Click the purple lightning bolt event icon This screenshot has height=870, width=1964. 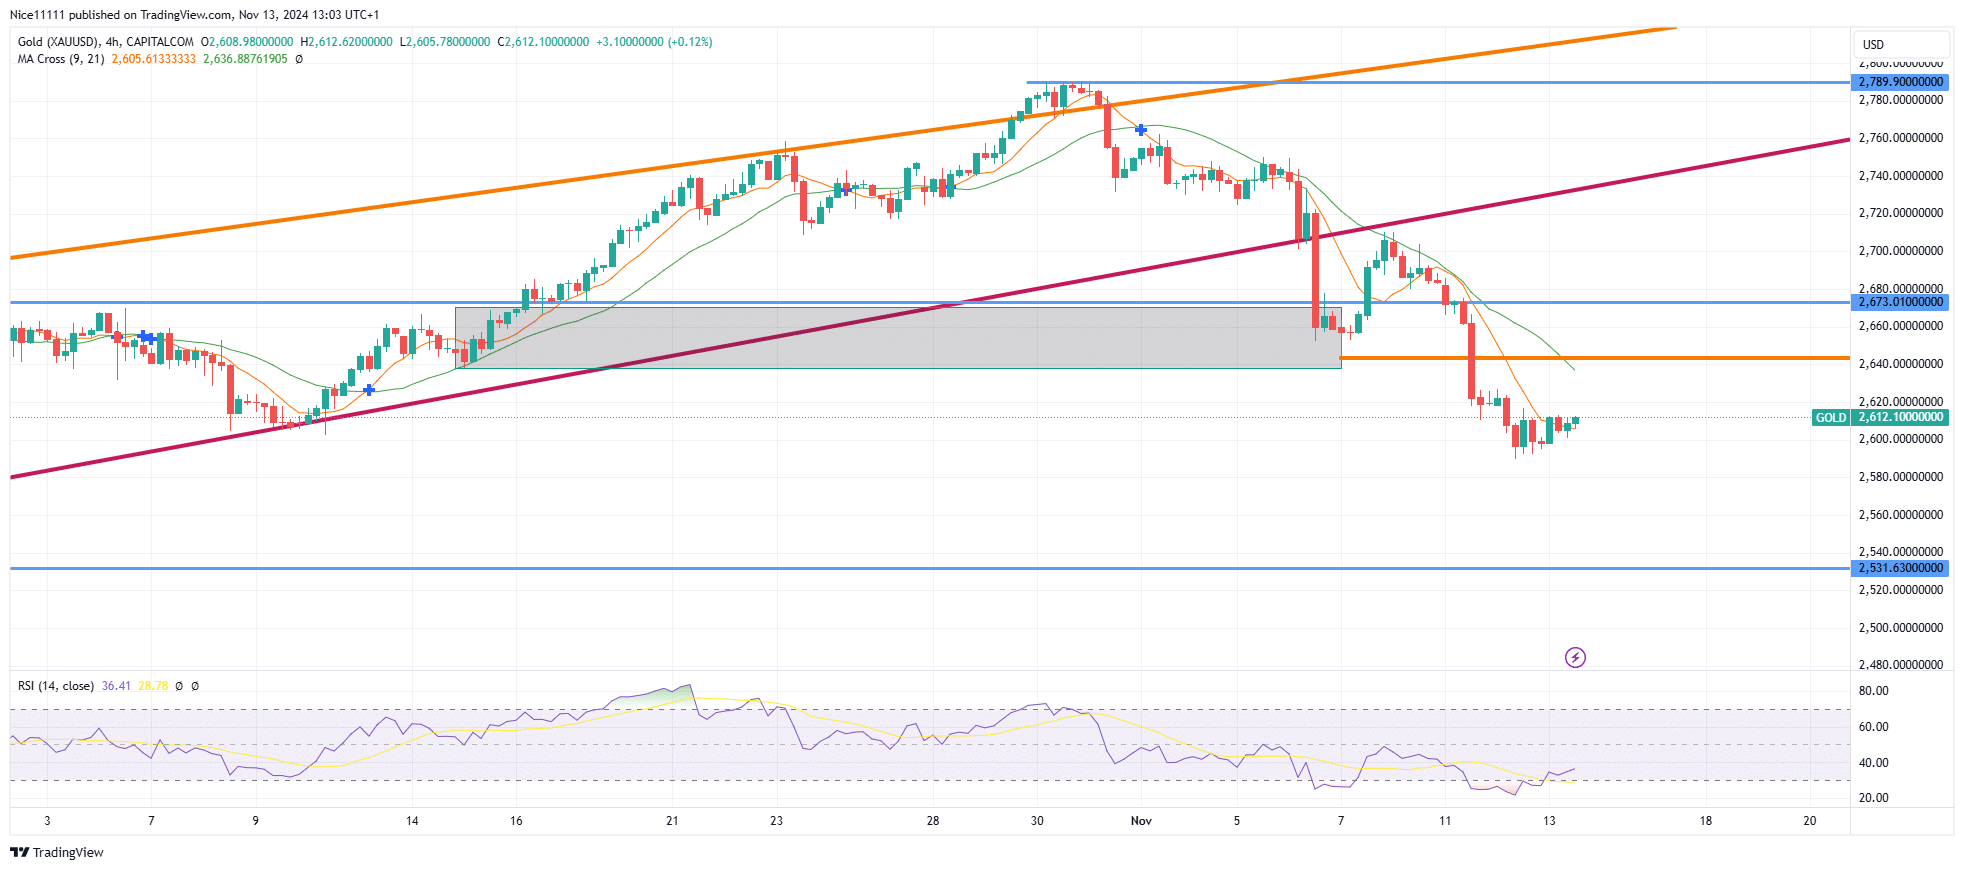click(x=1575, y=657)
